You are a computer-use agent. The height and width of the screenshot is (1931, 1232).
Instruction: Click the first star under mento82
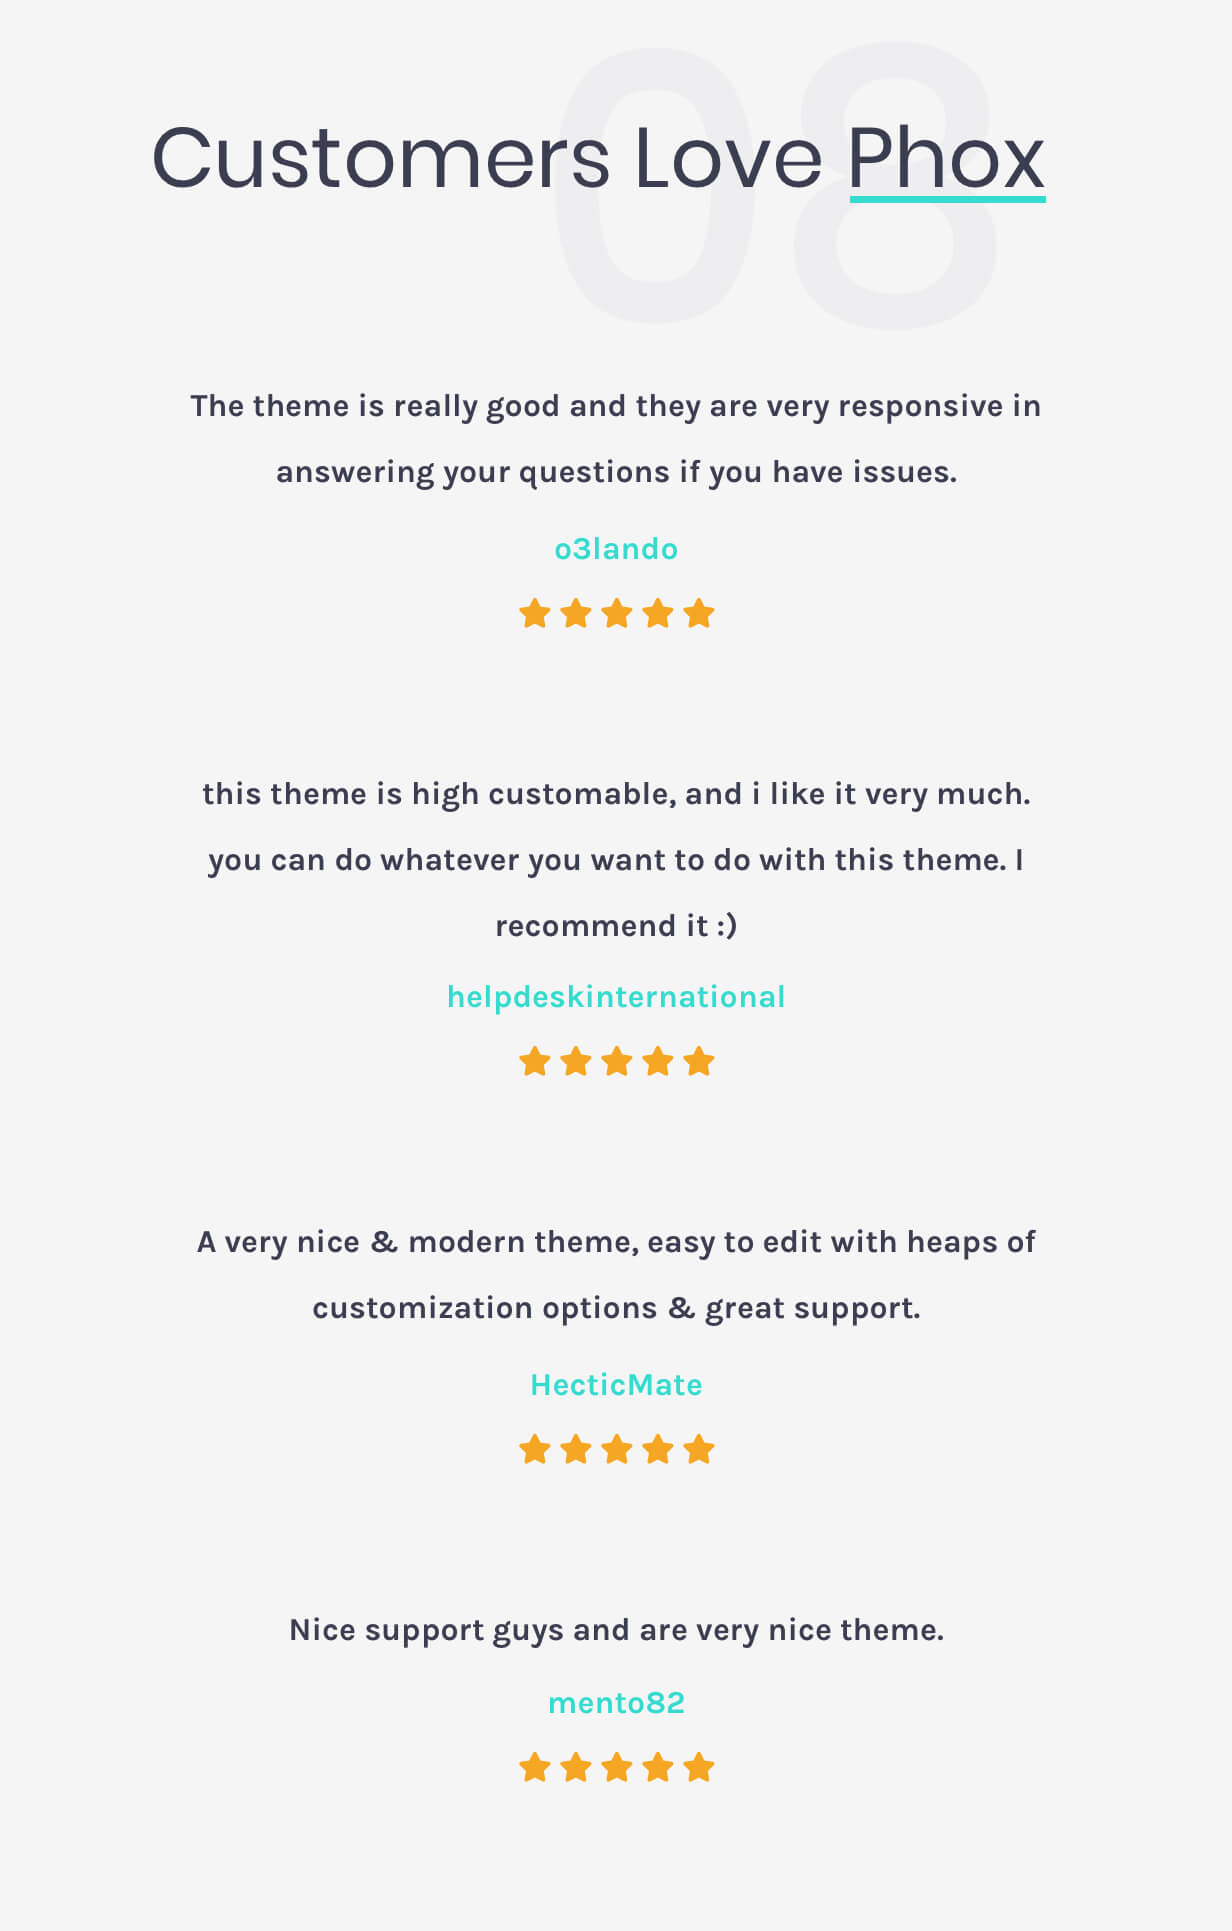pyautogui.click(x=535, y=1767)
